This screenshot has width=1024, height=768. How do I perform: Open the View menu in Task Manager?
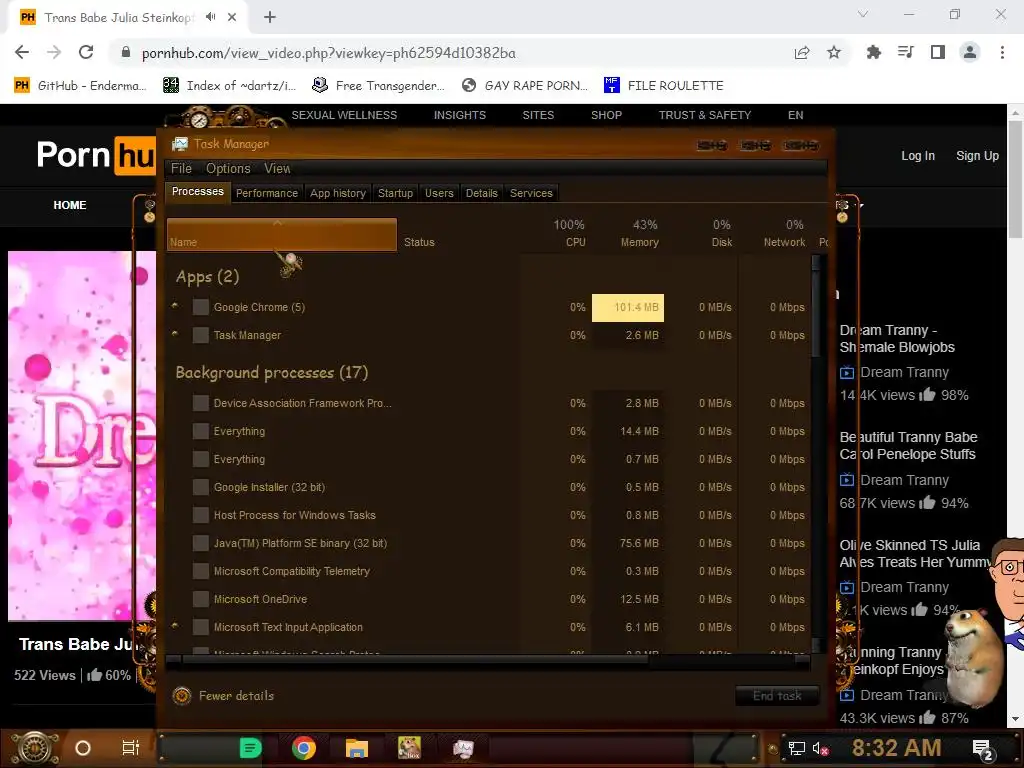[x=277, y=168]
